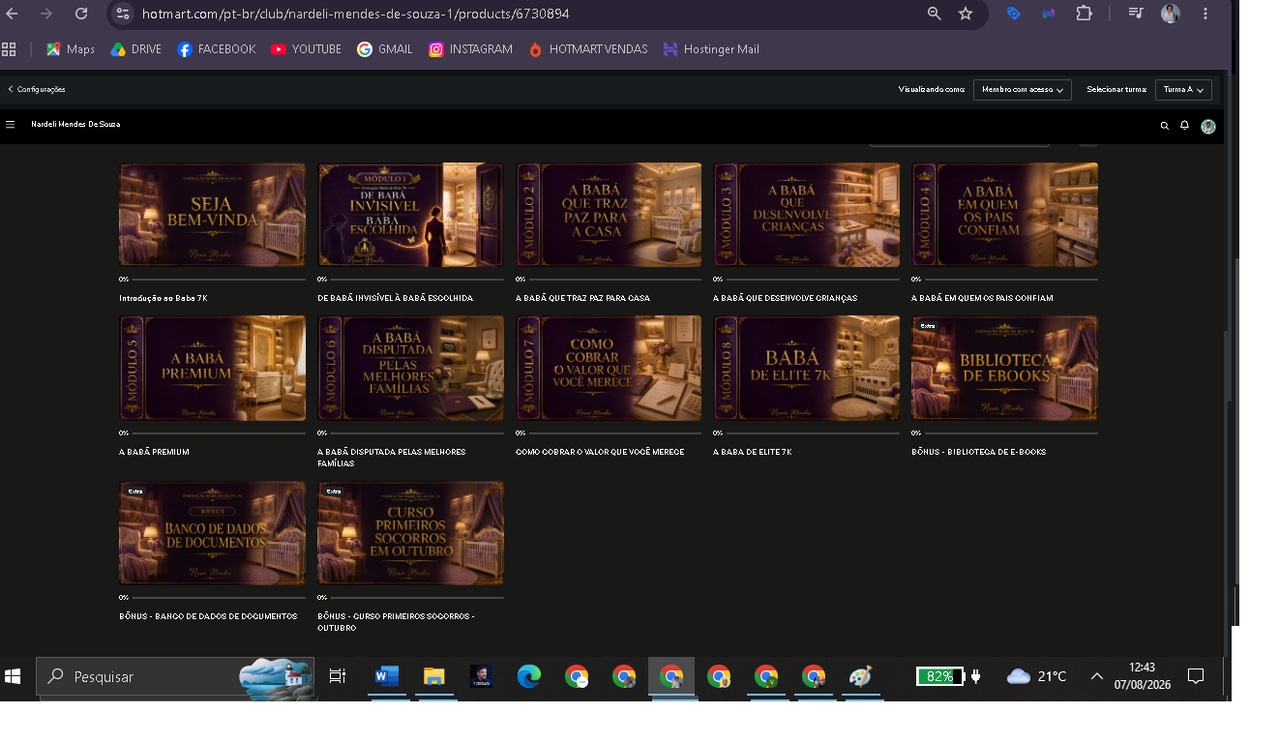
Task: Open Microsoft Edge from the taskbar
Action: 528,677
